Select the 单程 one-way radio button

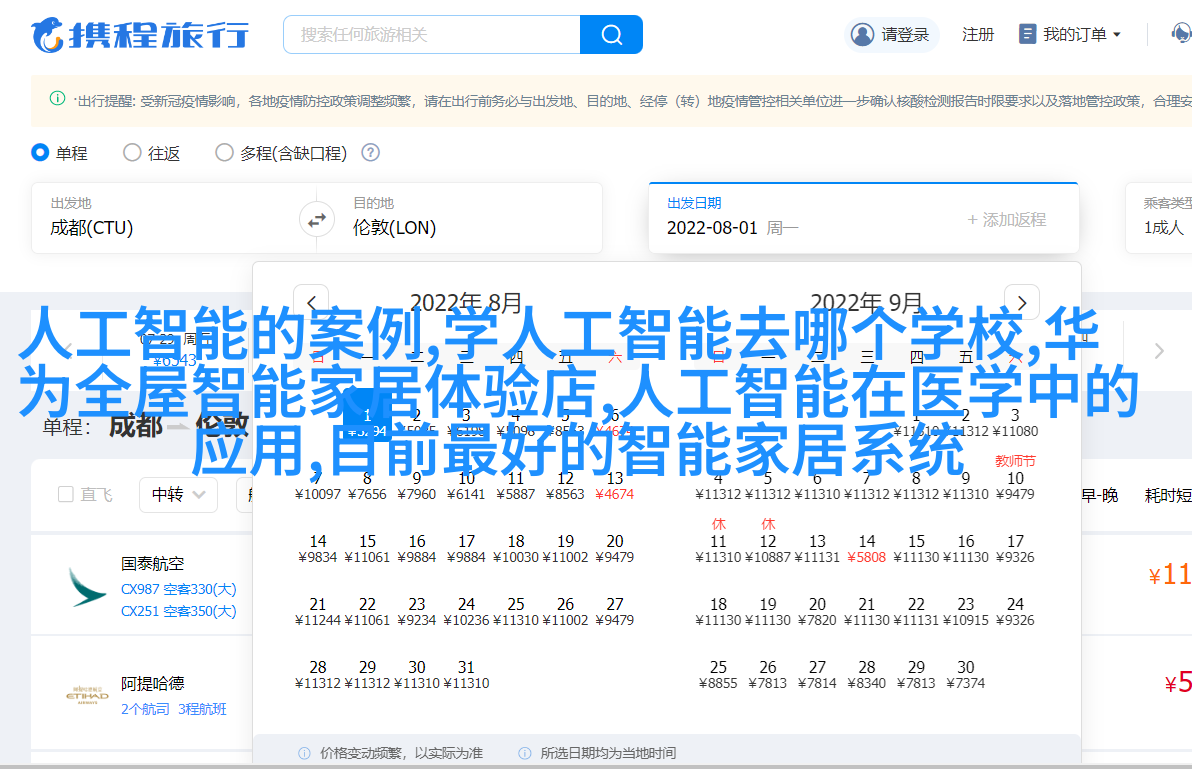click(x=40, y=153)
